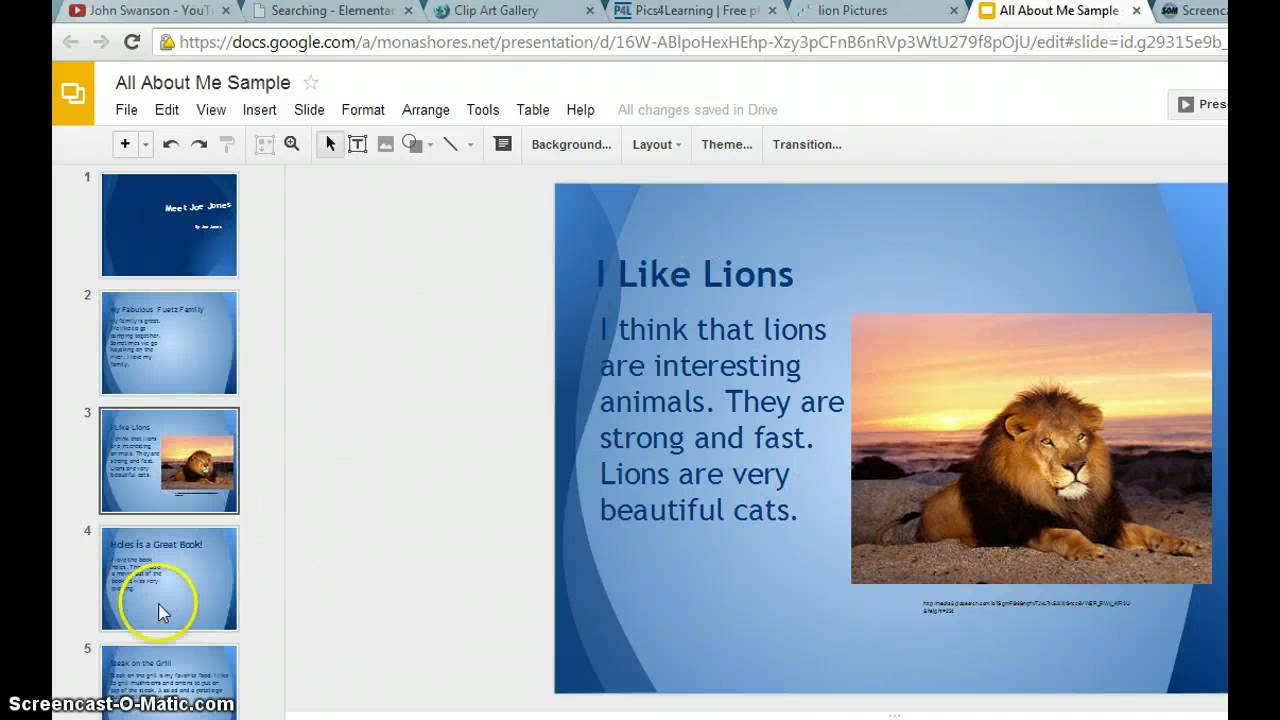The image size is (1280, 720).
Task: Click the All changes saved in Drive text
Action: (x=697, y=110)
